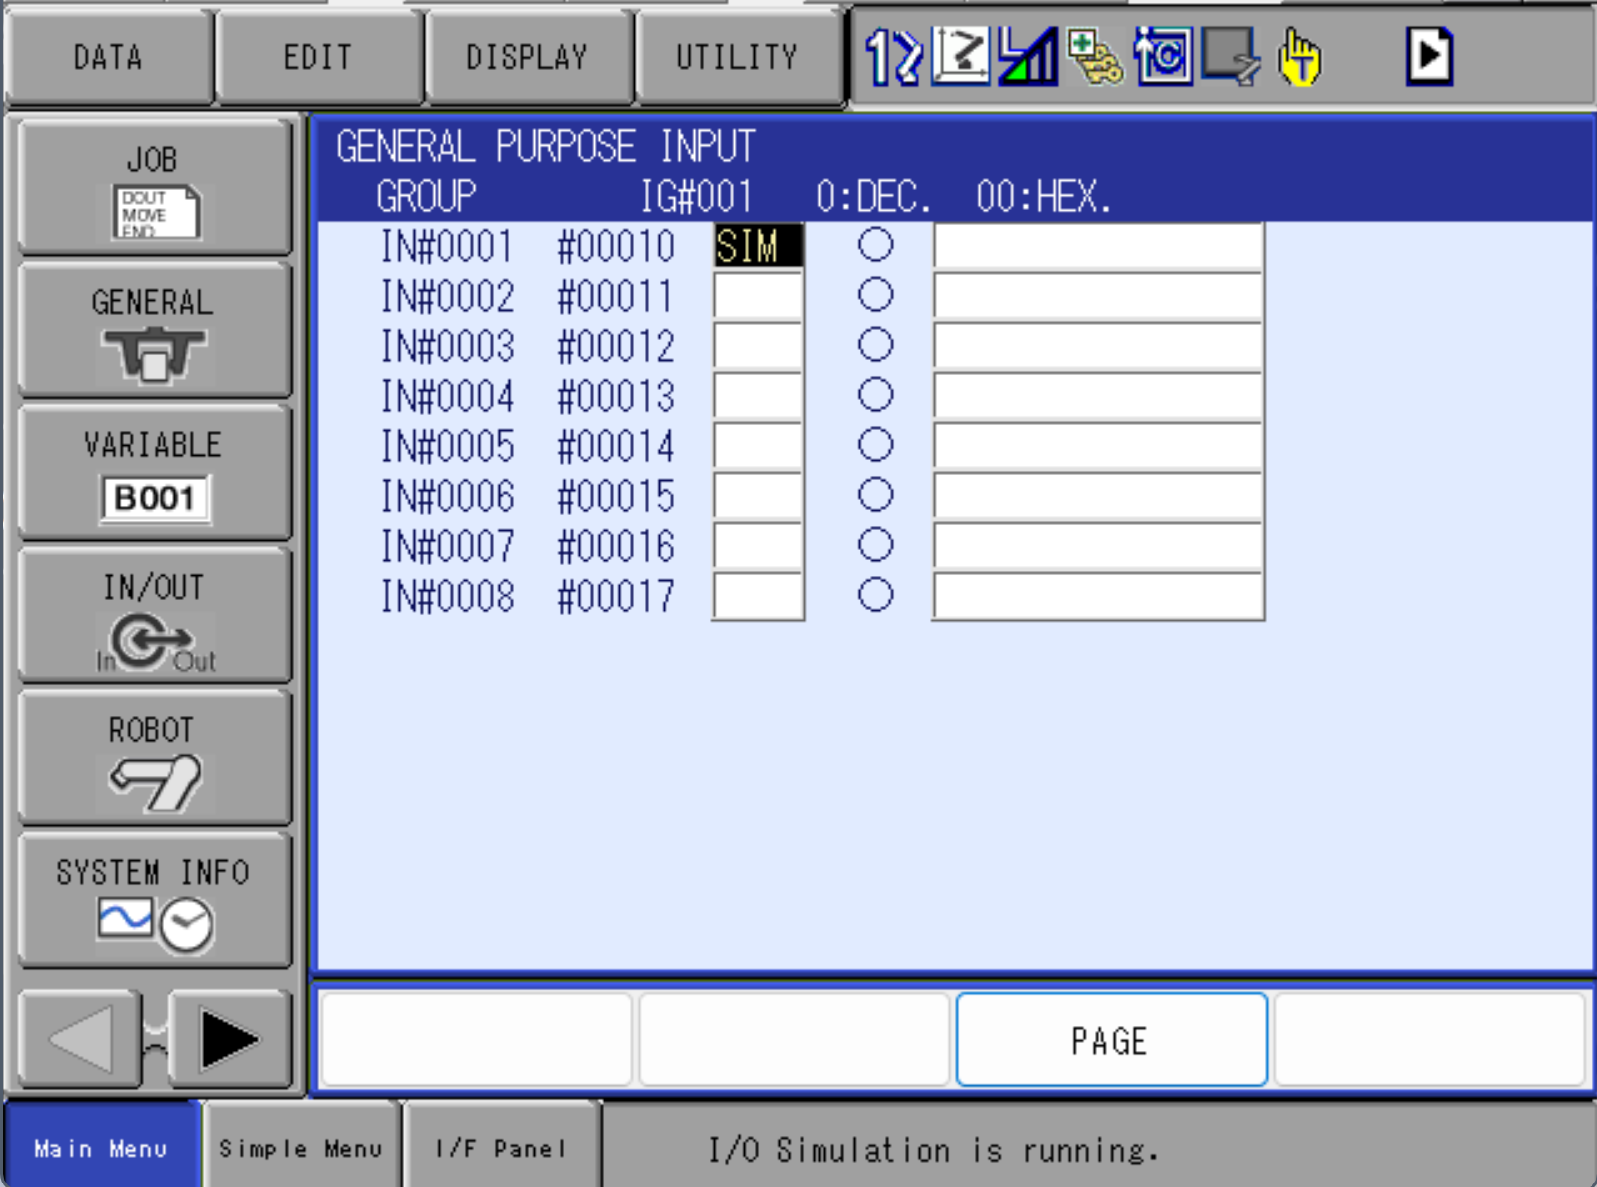Click the manual speed level status icon
The width and height of the screenshot is (1597, 1187).
[x=1028, y=56]
